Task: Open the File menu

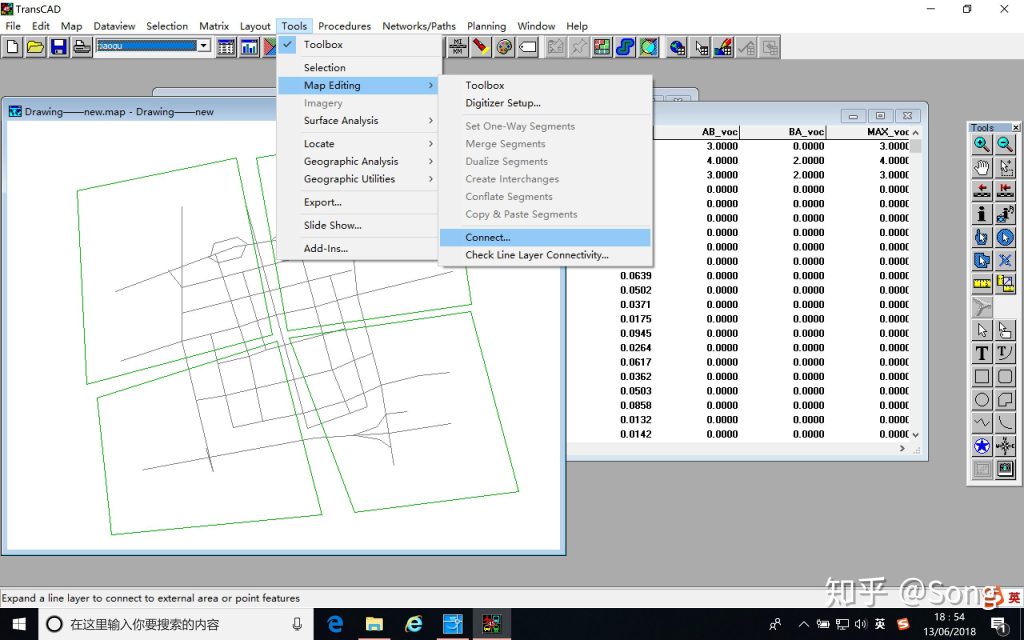Action: [x=13, y=26]
